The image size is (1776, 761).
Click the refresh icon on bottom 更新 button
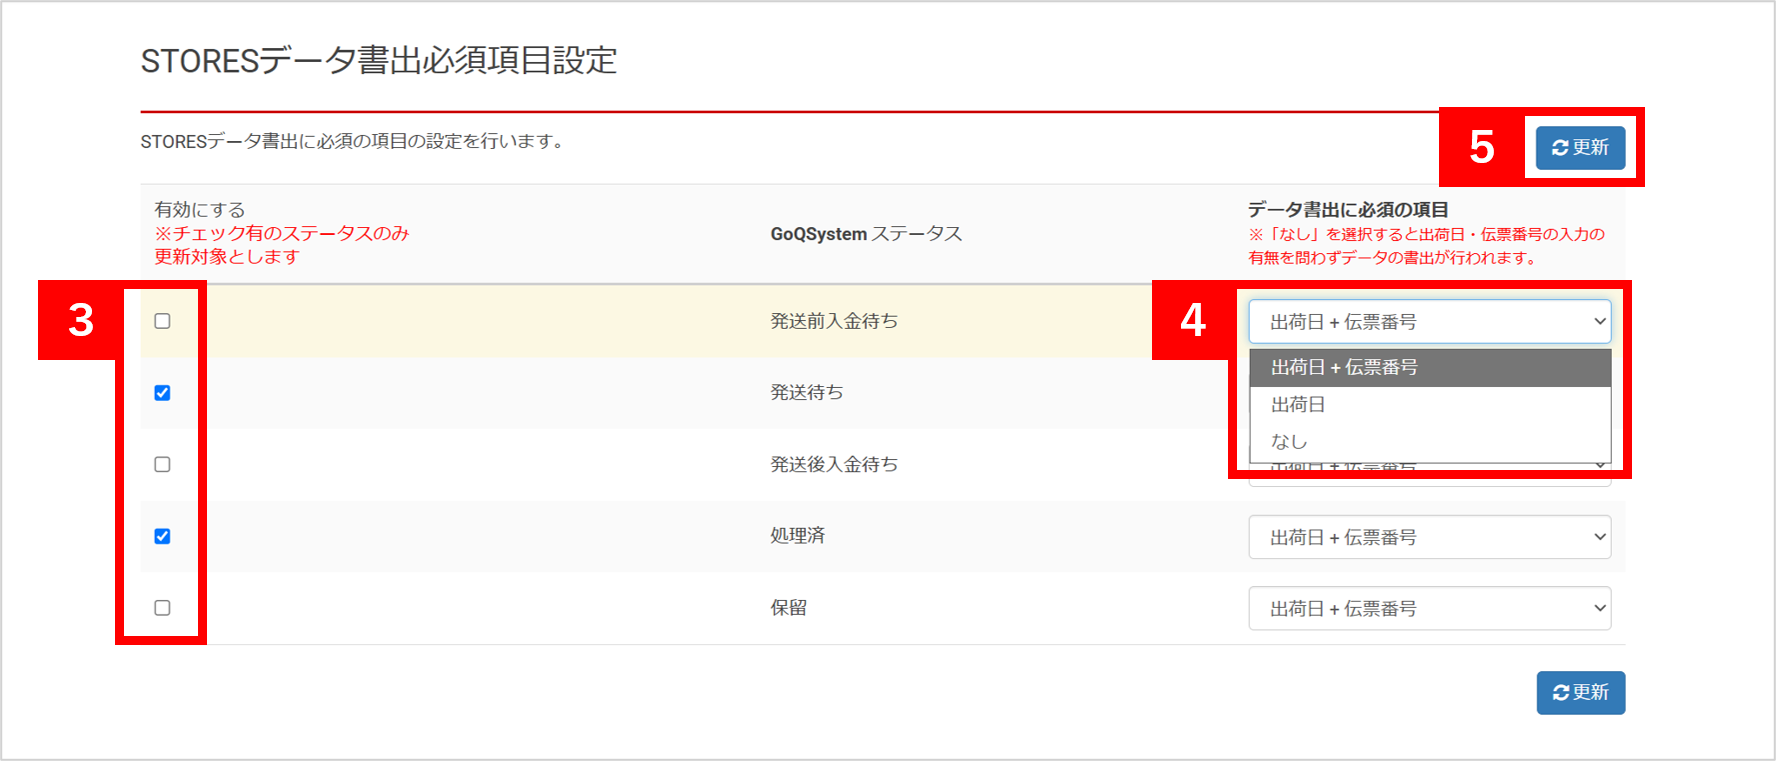(x=1561, y=693)
